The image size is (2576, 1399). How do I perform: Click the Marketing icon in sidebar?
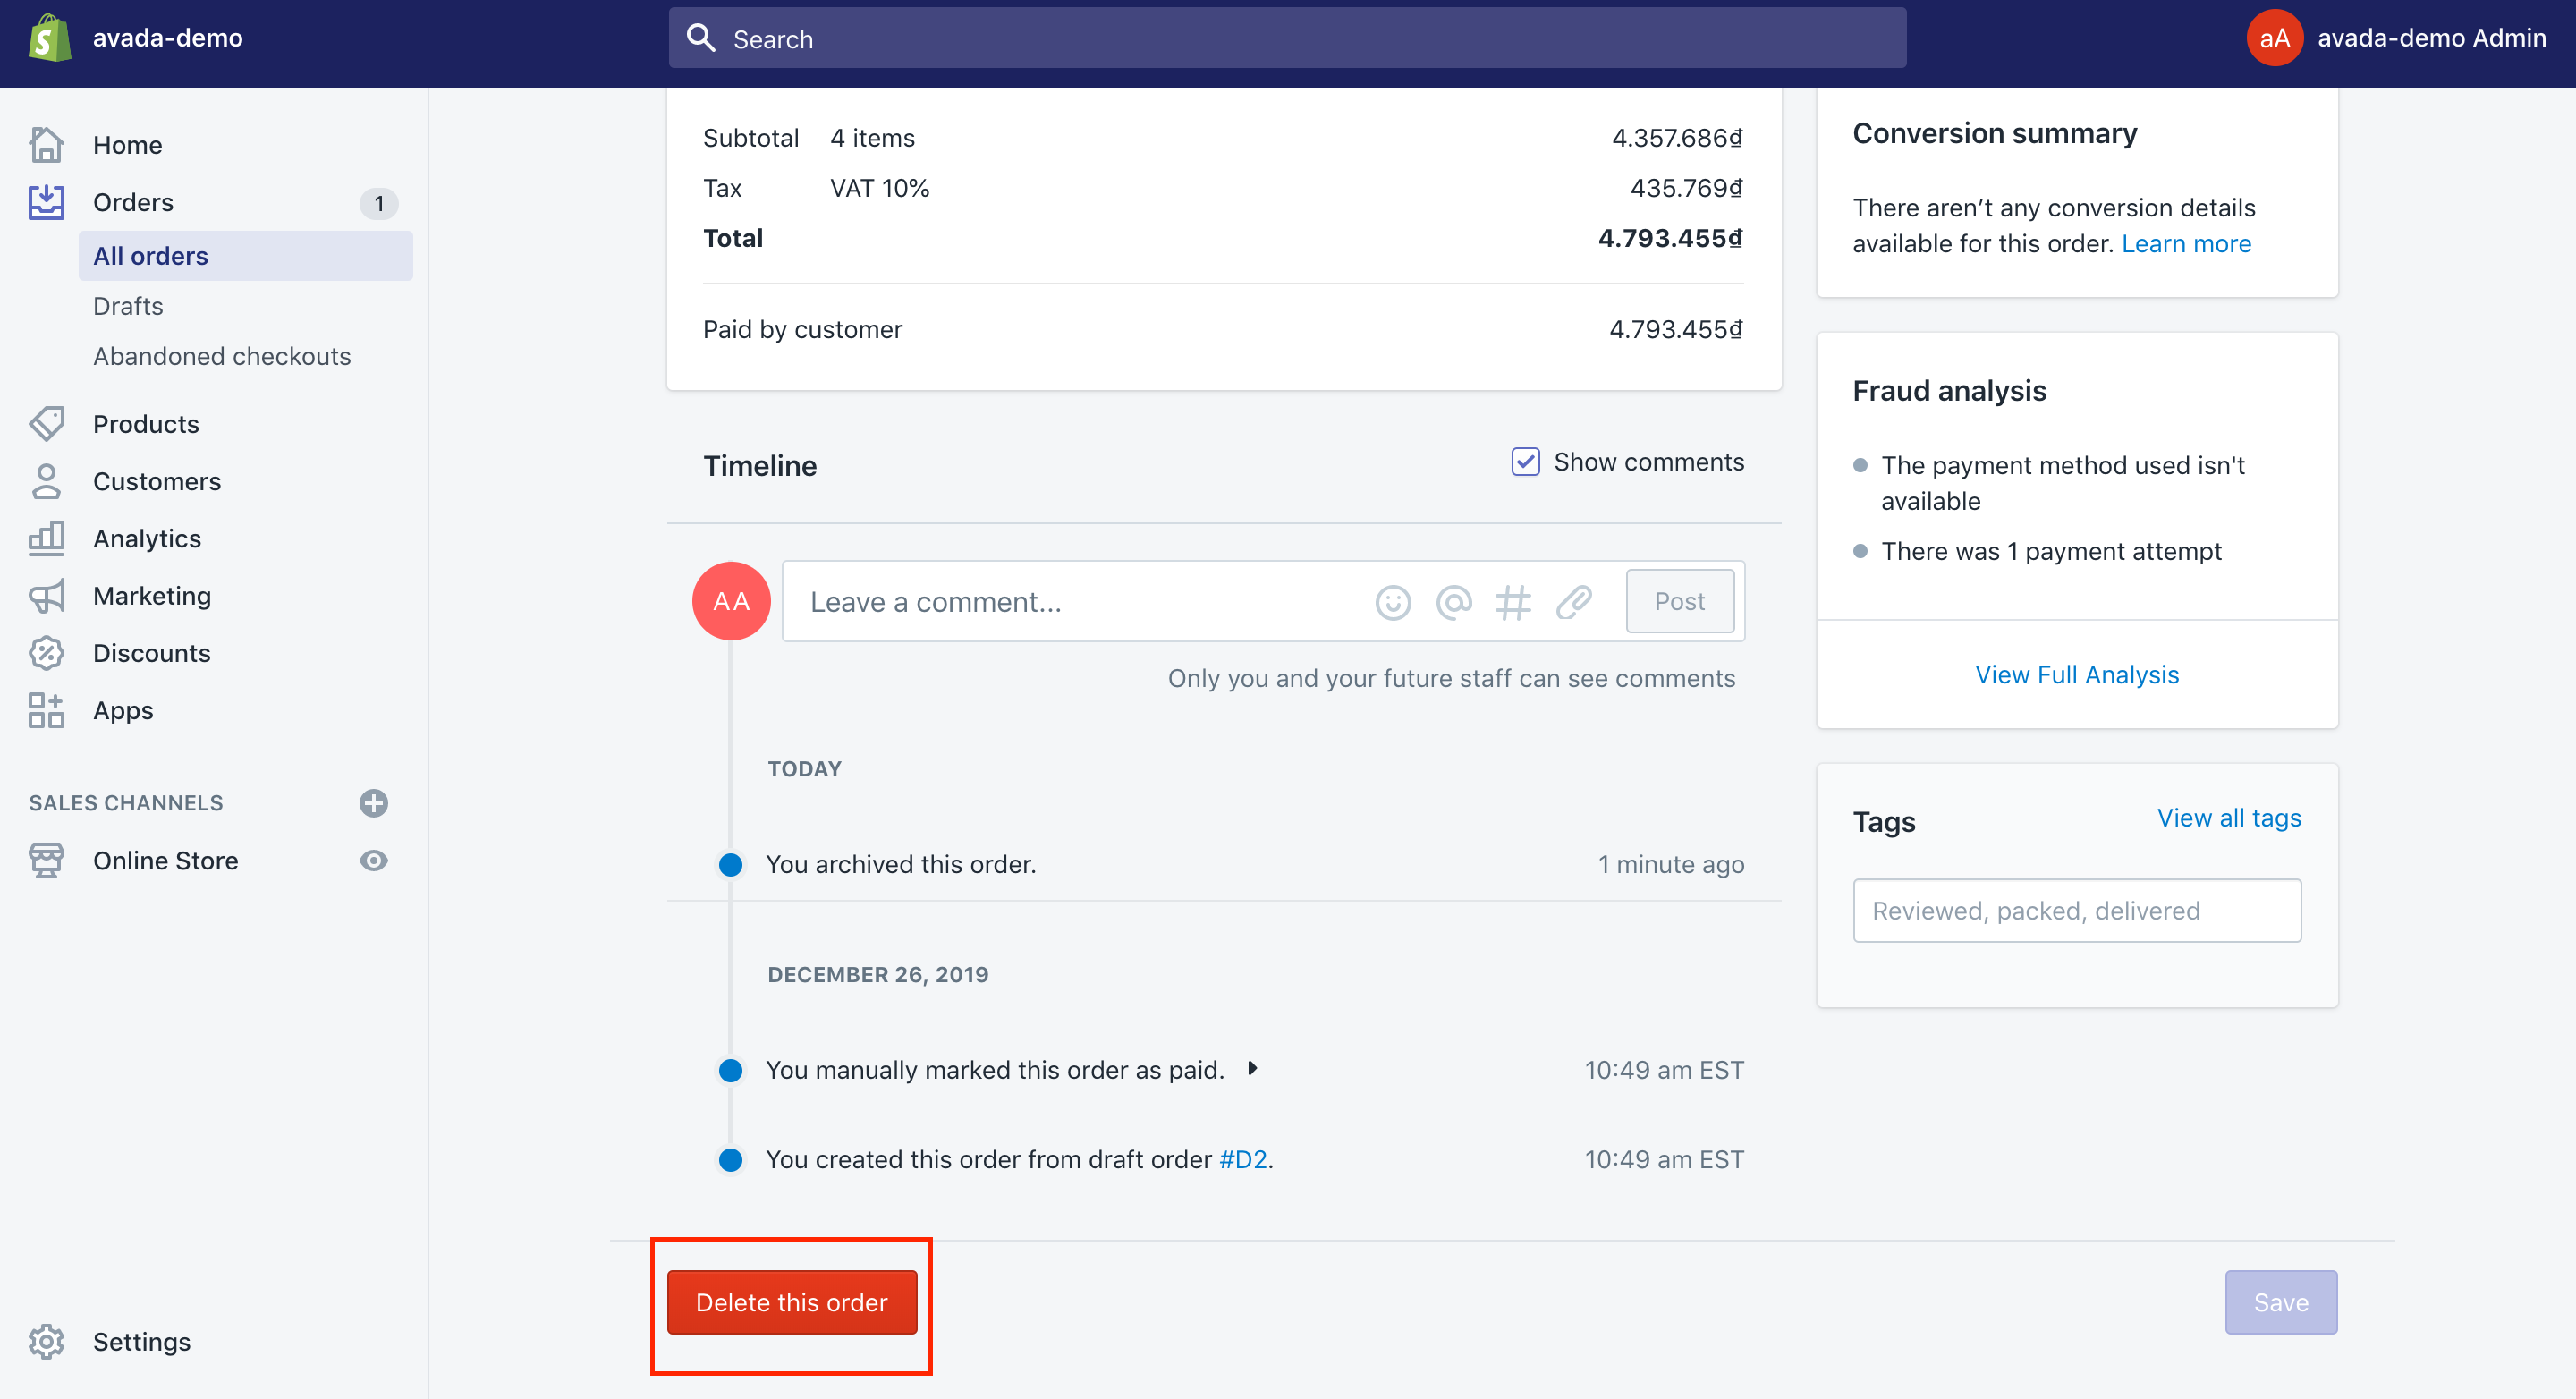[47, 595]
